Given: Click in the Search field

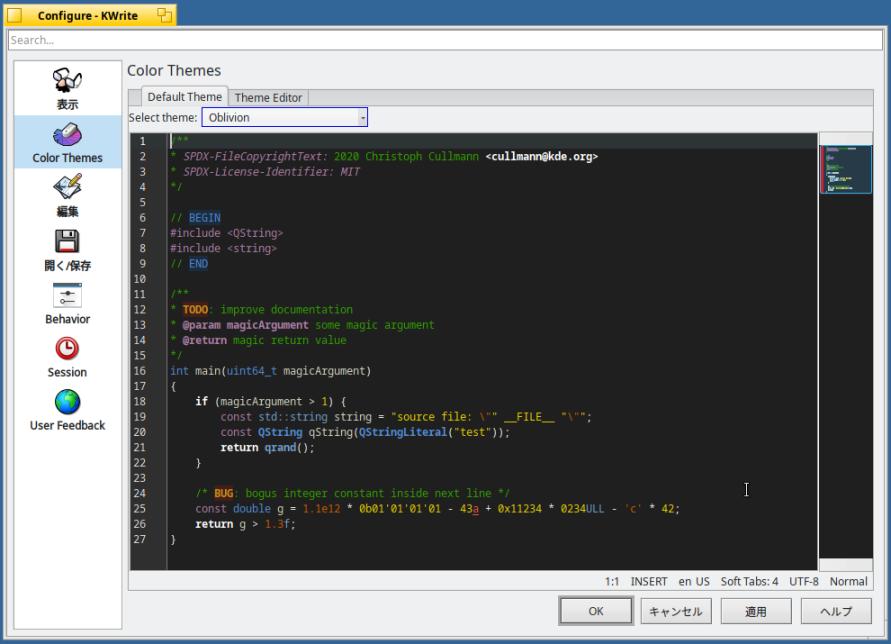Looking at the screenshot, I should pyautogui.click(x=446, y=40).
